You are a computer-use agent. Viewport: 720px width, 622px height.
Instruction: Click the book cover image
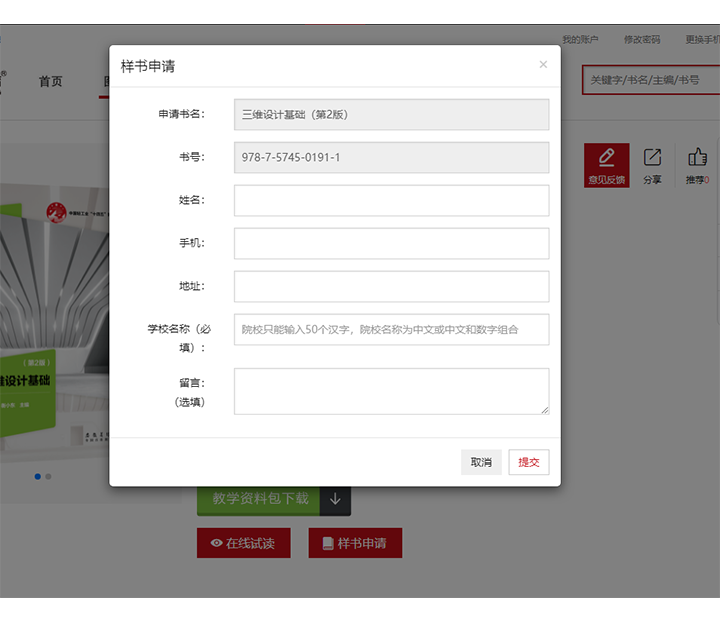coord(54,321)
